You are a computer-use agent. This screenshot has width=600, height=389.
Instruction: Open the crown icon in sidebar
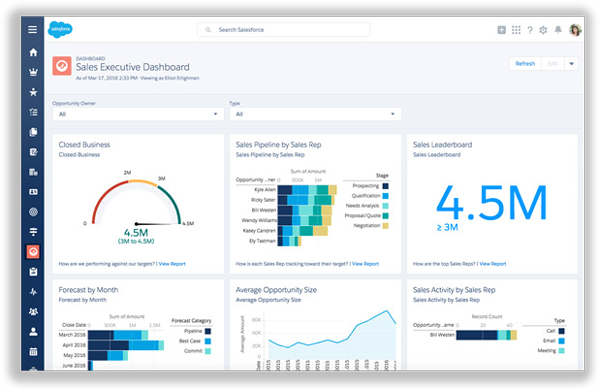pos(33,72)
